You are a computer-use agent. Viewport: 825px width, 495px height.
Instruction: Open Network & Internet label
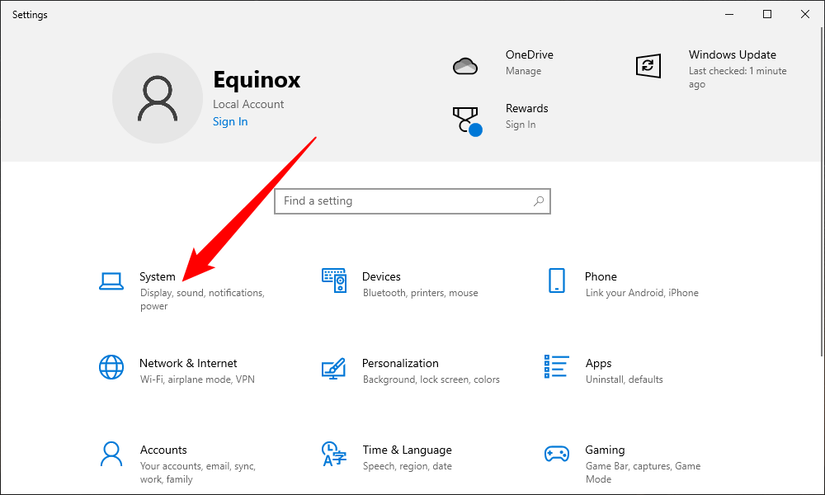point(188,363)
